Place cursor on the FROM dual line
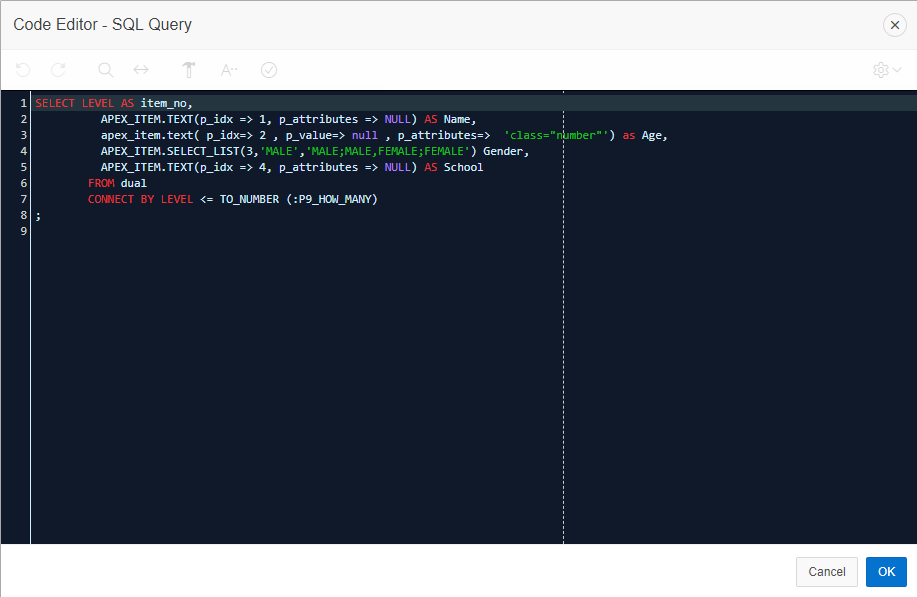This screenshot has height=597, width=917. tap(118, 183)
